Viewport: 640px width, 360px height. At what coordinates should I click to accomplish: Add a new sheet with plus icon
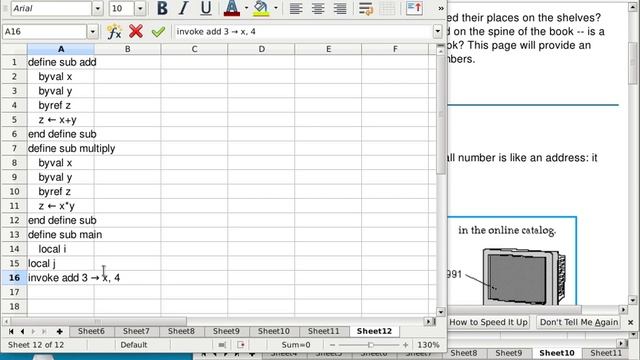click(x=60, y=331)
